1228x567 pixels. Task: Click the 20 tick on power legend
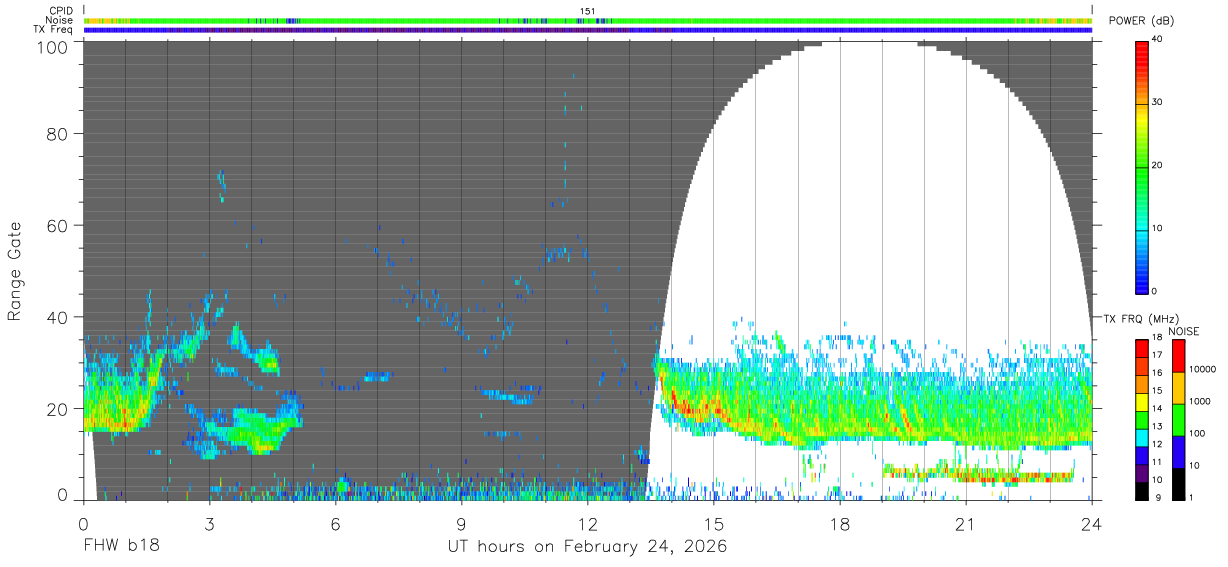point(1159,166)
